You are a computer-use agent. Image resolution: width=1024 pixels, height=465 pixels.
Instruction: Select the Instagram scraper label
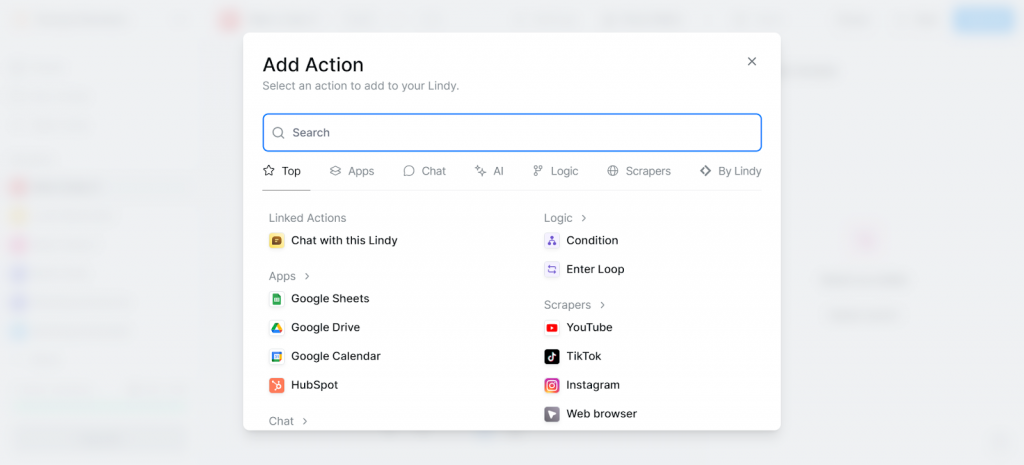click(593, 385)
